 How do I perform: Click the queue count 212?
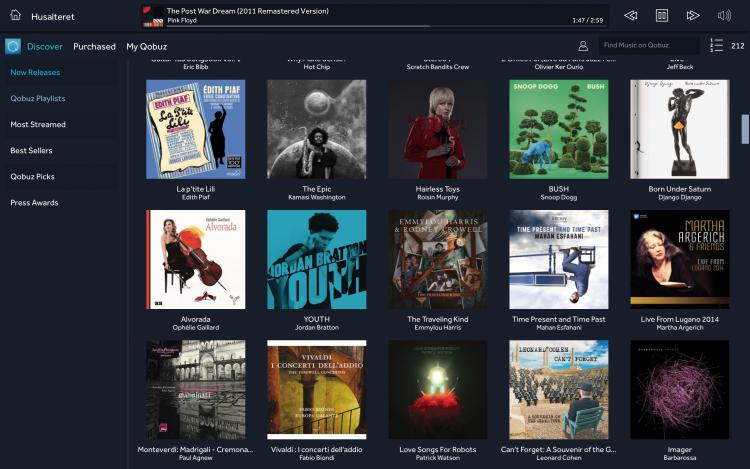738,46
